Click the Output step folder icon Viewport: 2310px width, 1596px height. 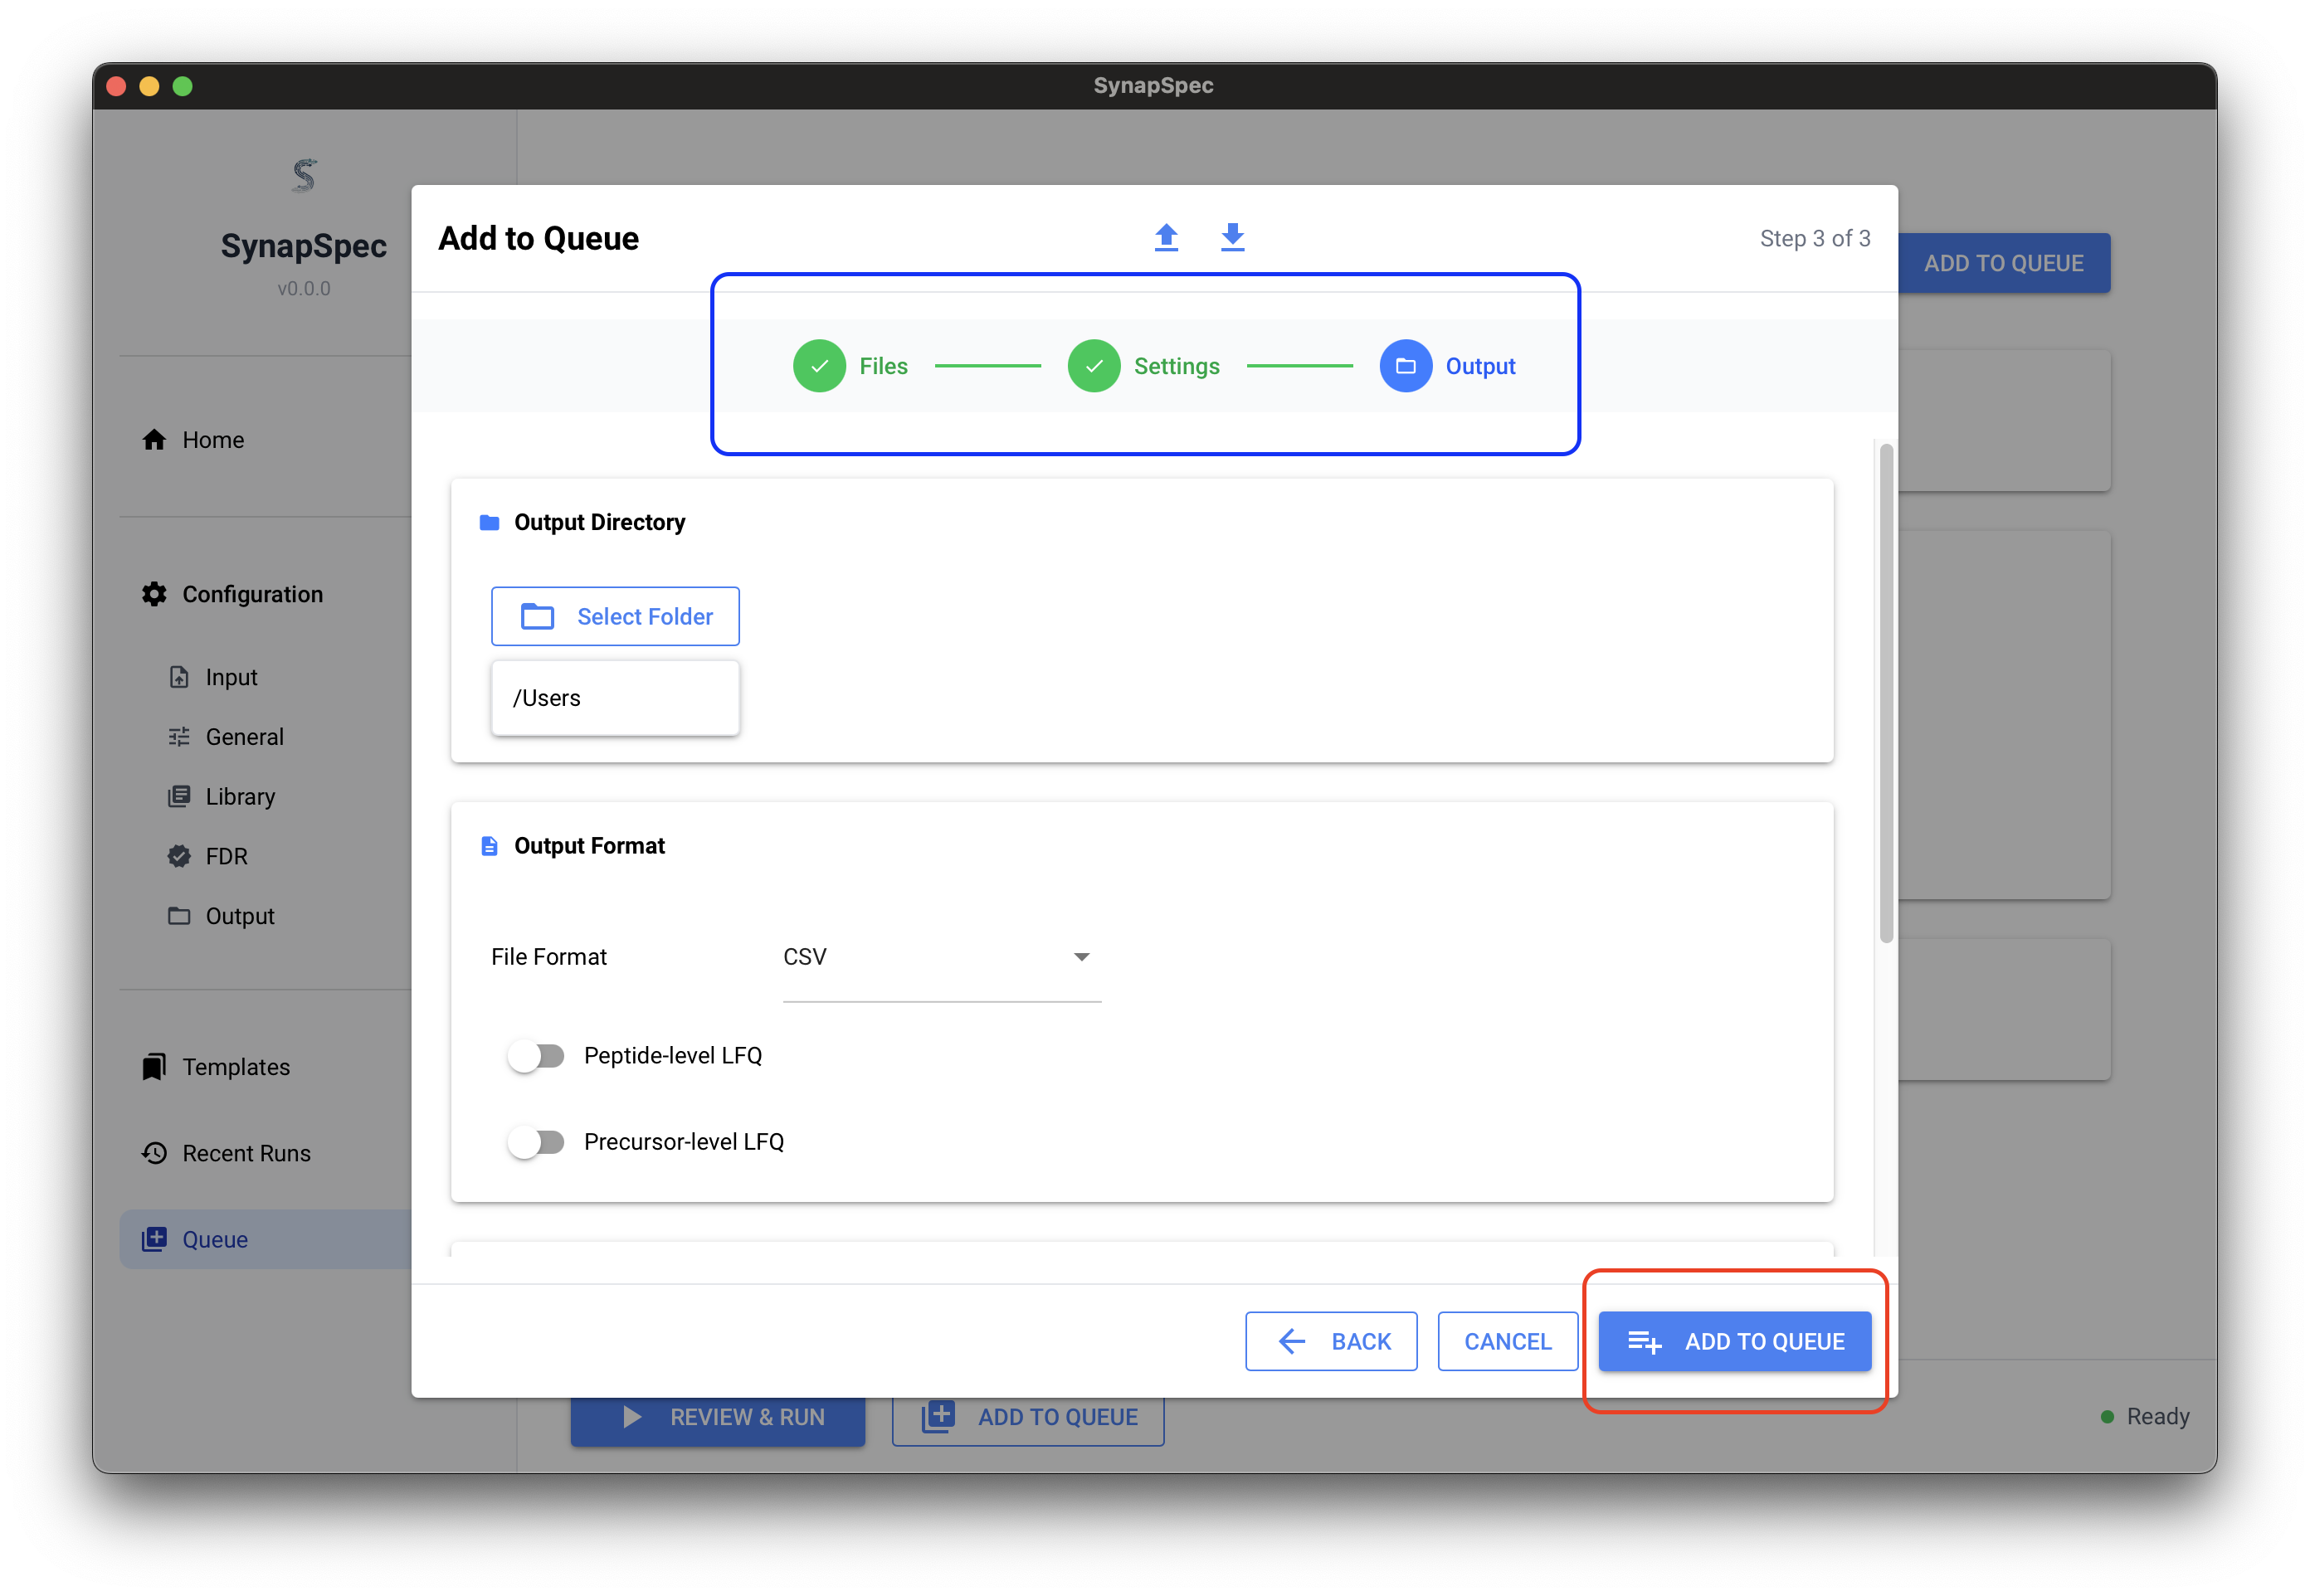[x=1405, y=366]
